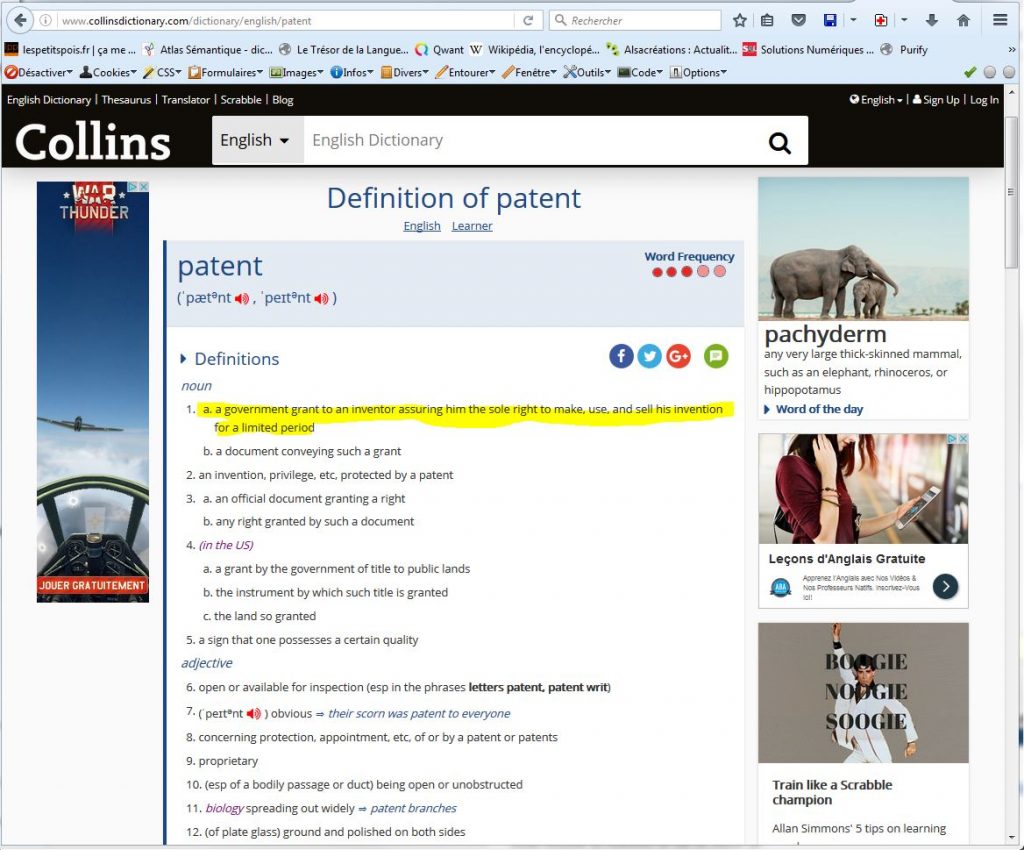Open the Firefox hamburger menu
The image size is (1024, 850).
1000,20
